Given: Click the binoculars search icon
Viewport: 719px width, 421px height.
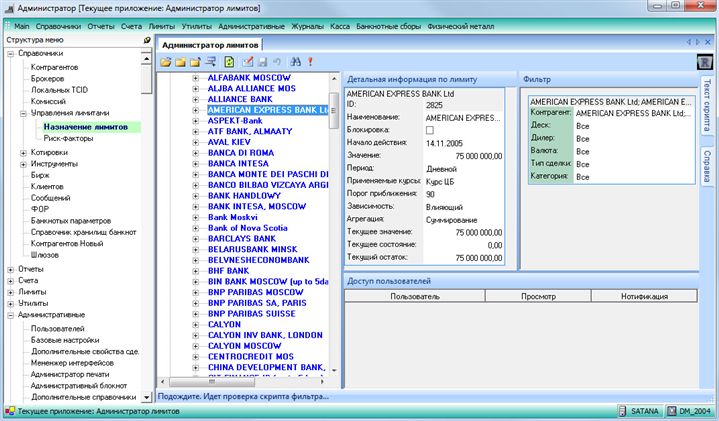Looking at the screenshot, I should 296,62.
